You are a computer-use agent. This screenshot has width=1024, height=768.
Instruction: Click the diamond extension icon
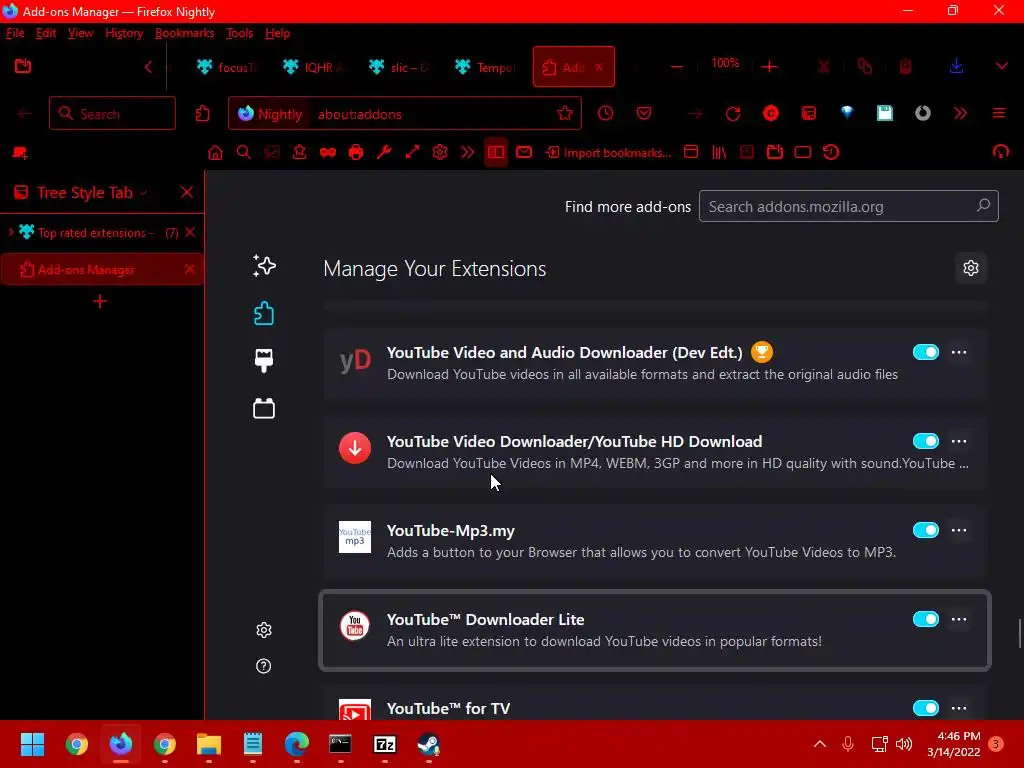(x=847, y=113)
